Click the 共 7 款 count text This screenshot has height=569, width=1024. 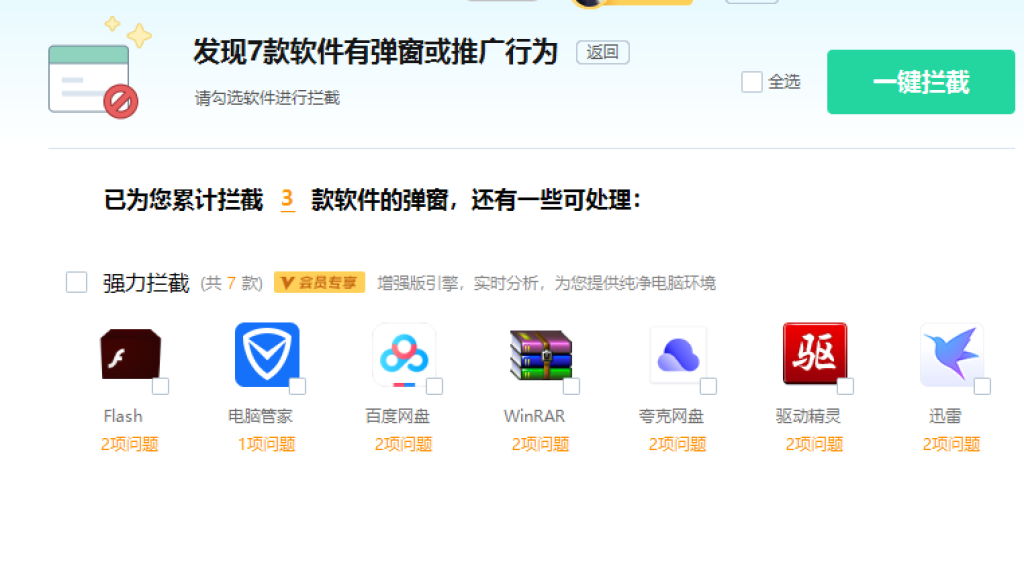click(231, 283)
